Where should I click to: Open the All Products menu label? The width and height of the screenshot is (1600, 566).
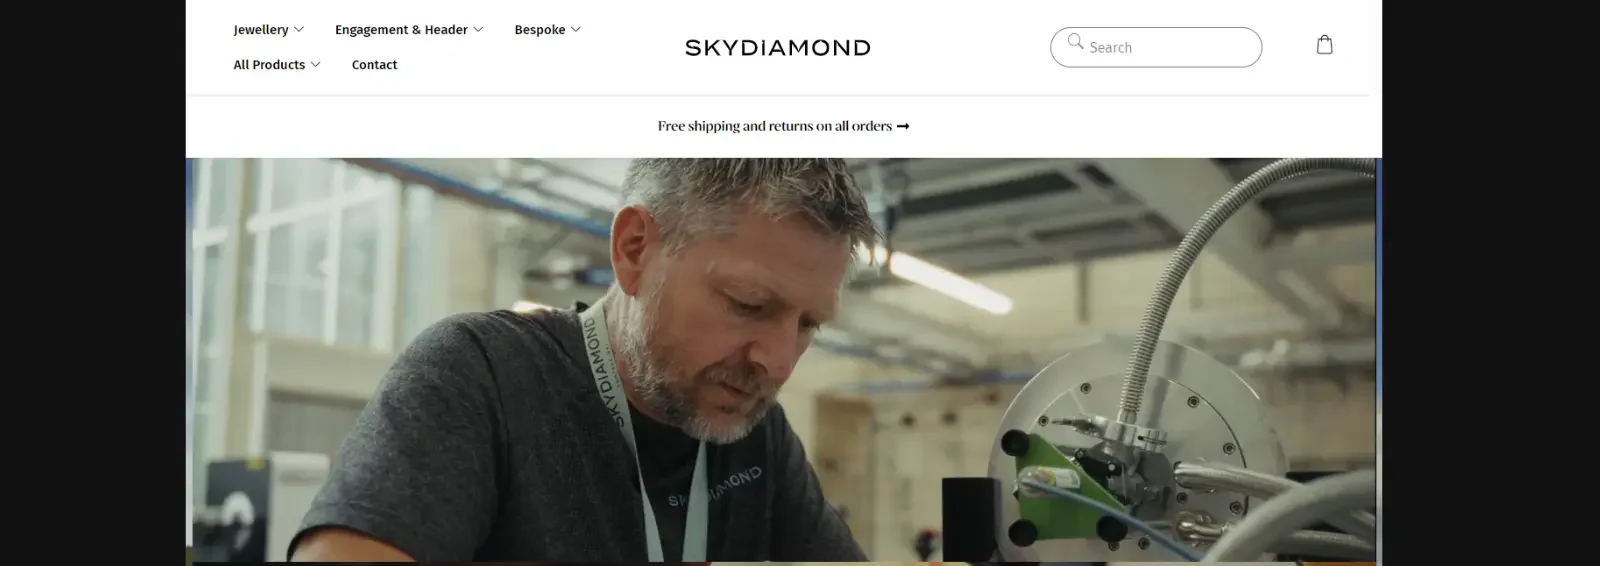269,65
